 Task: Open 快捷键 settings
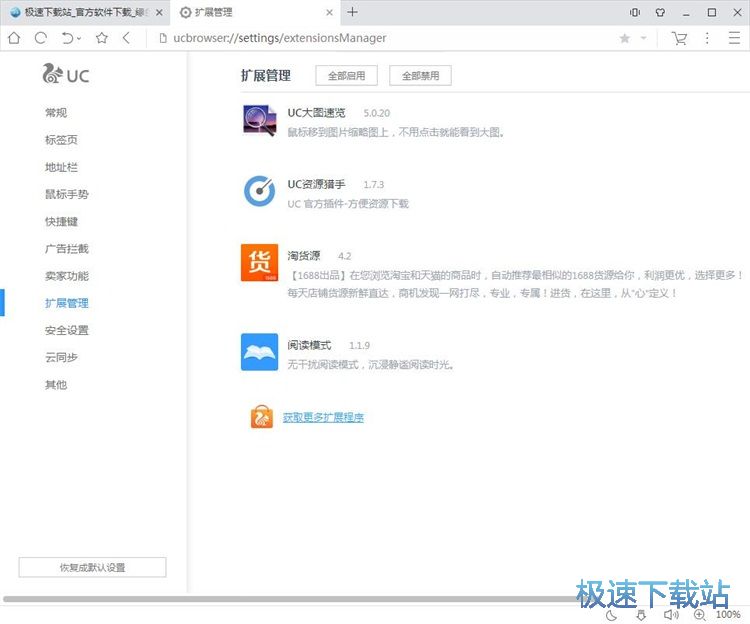coord(61,221)
